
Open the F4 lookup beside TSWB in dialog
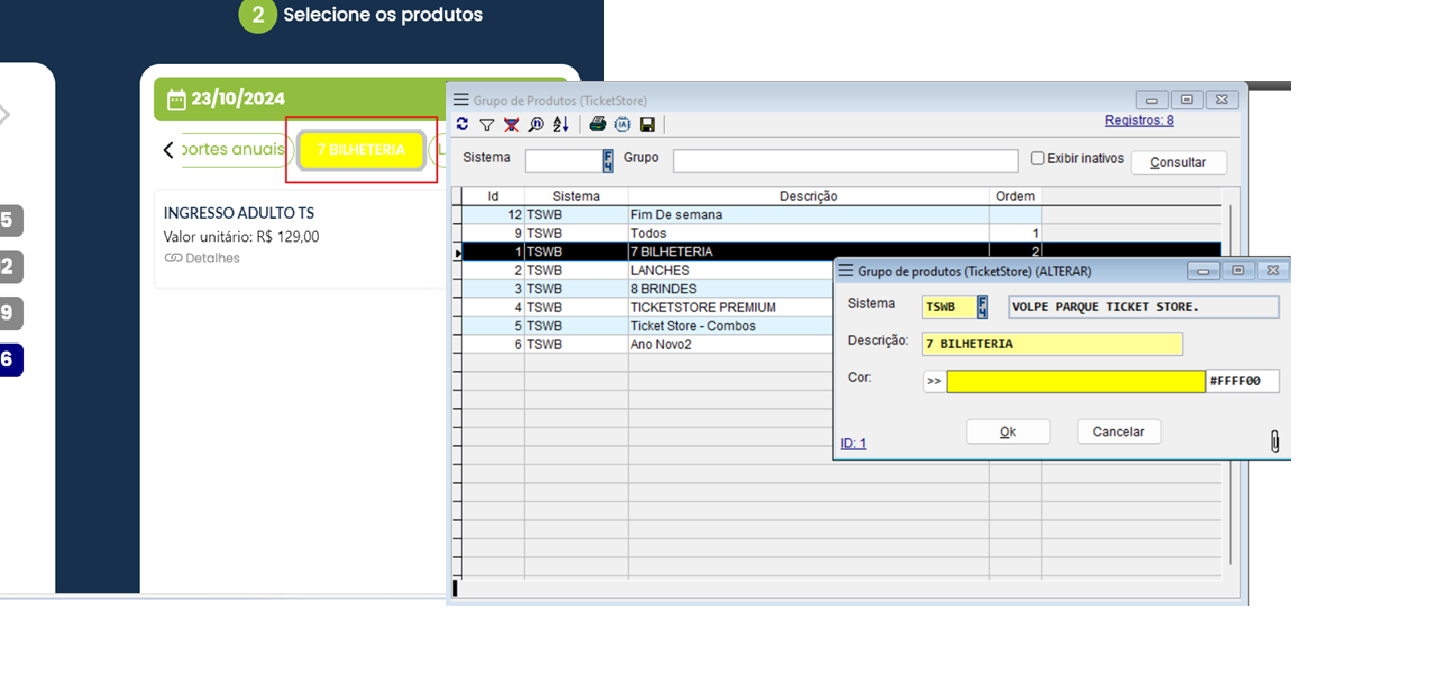pyautogui.click(x=982, y=307)
